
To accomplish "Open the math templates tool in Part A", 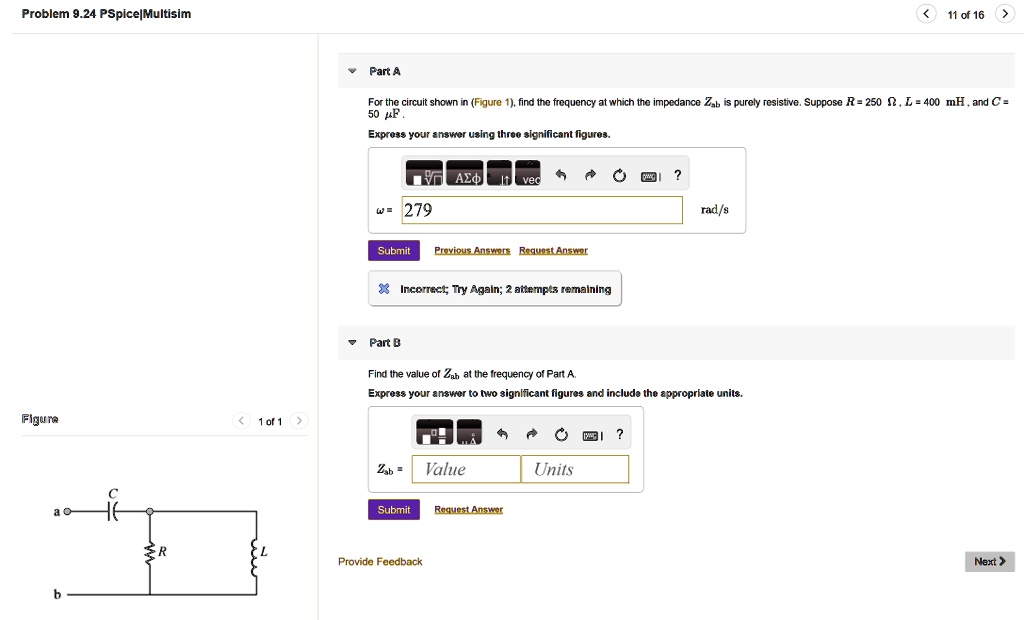I will [425, 176].
